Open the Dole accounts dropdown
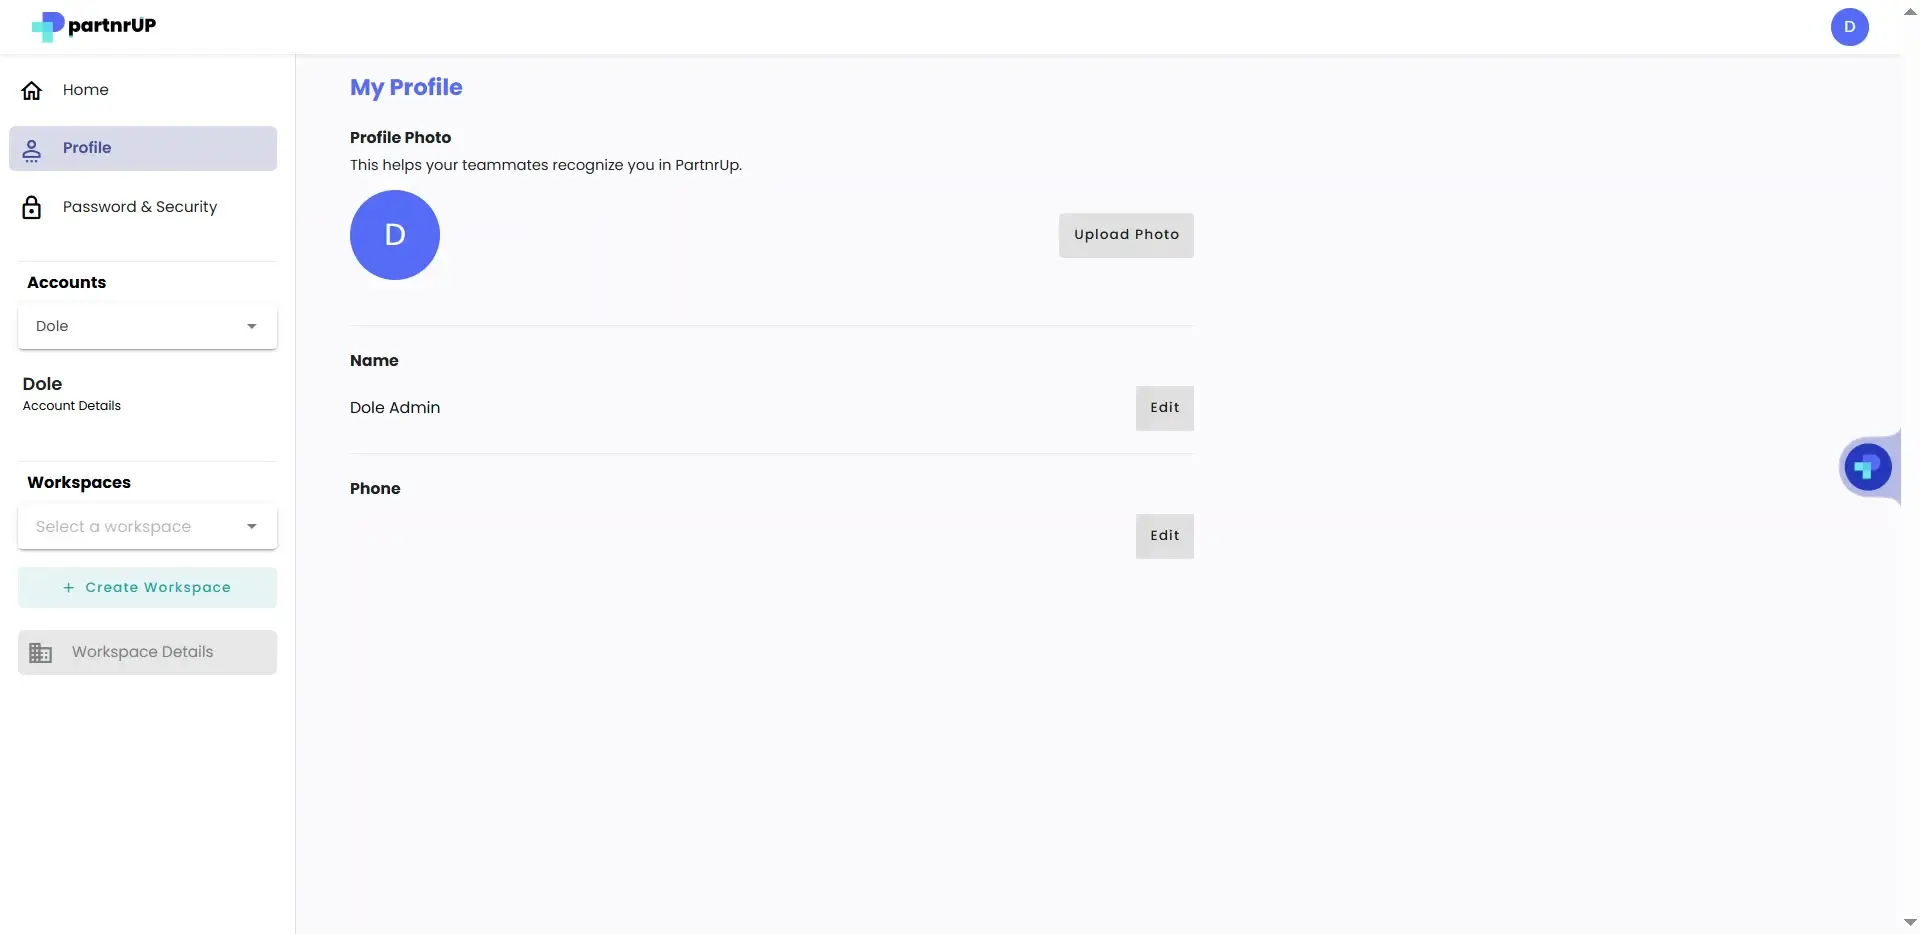Viewport: 1920px width, 934px height. (146, 326)
